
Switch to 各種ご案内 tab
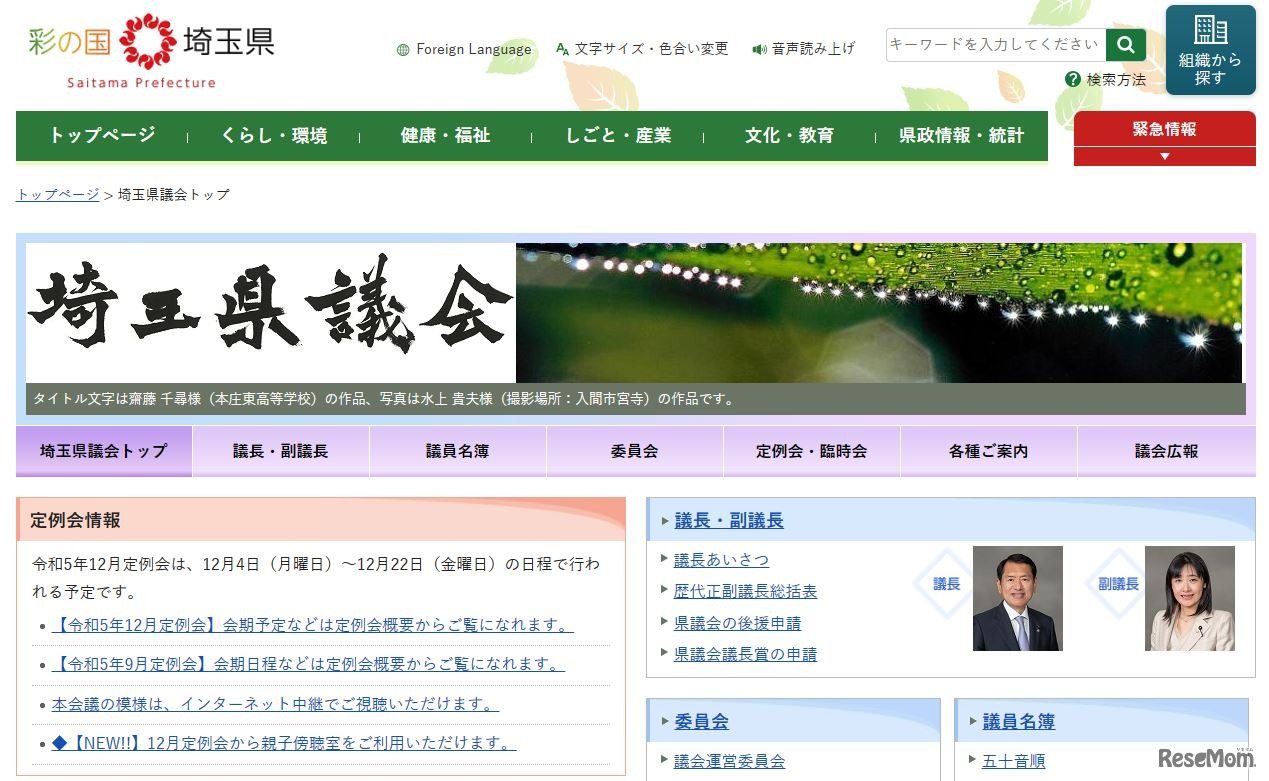click(x=989, y=451)
